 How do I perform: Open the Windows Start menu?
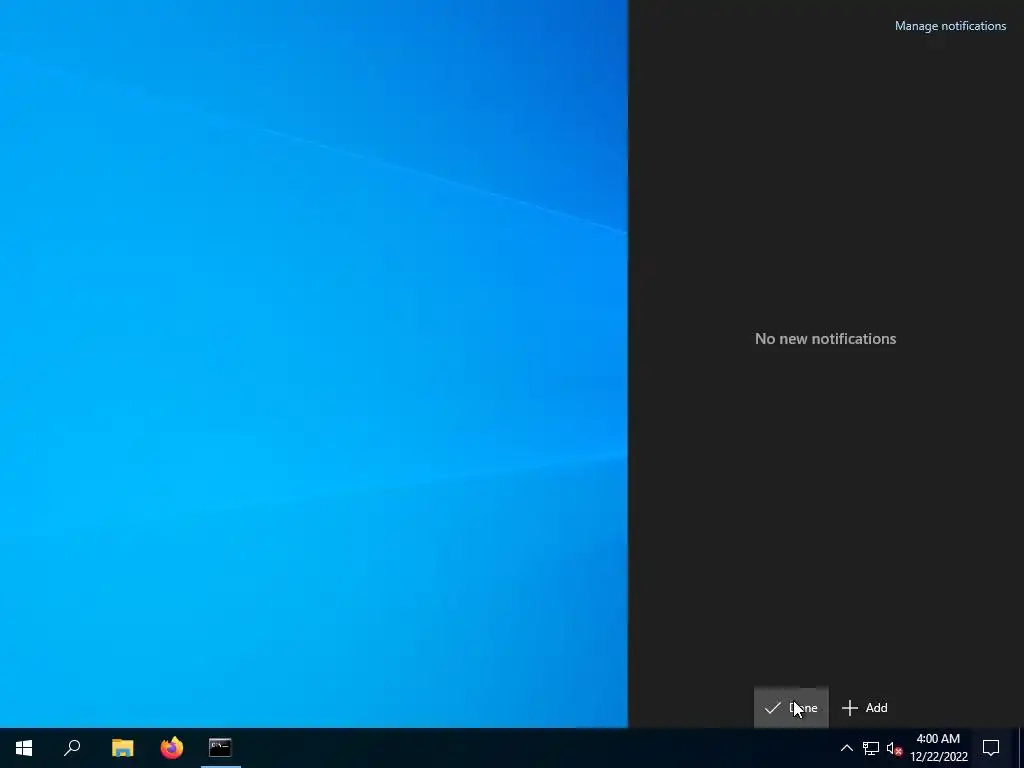click(24, 748)
